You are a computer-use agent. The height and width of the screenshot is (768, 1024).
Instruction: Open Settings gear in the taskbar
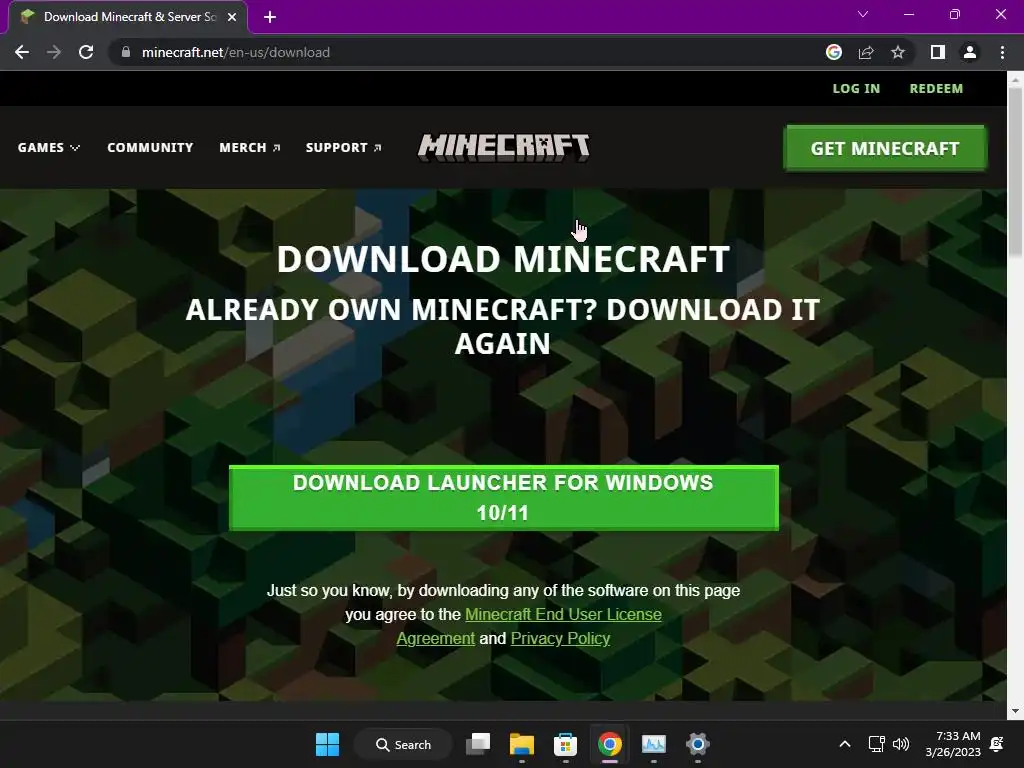click(697, 744)
